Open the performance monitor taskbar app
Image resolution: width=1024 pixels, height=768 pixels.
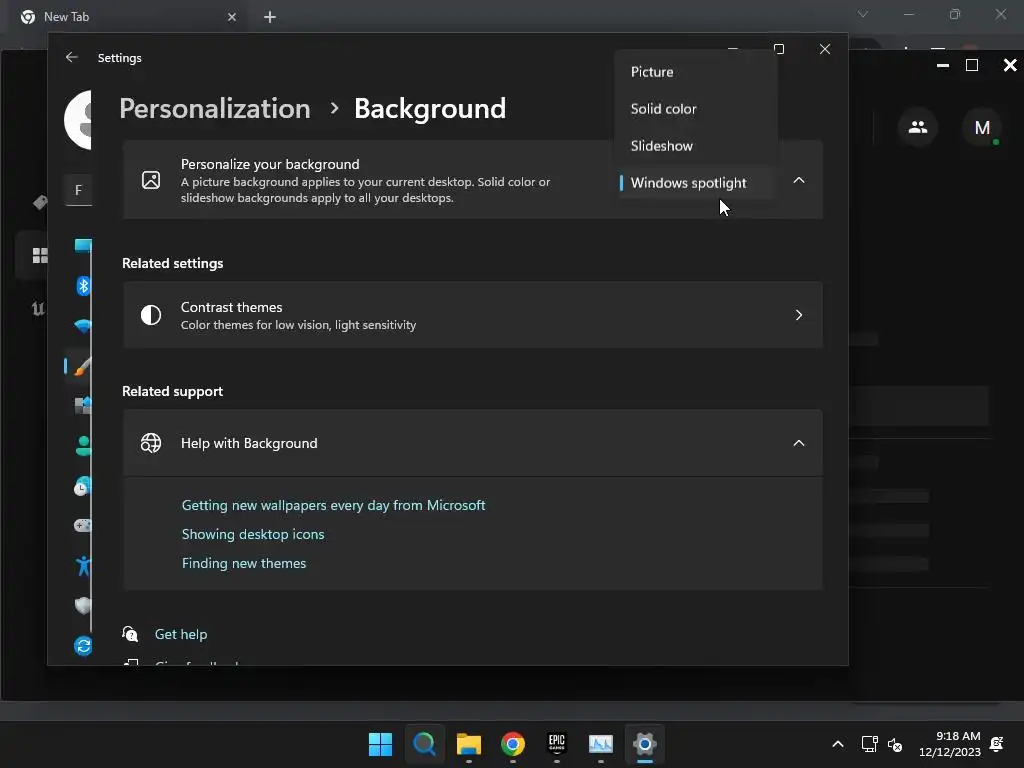click(601, 744)
